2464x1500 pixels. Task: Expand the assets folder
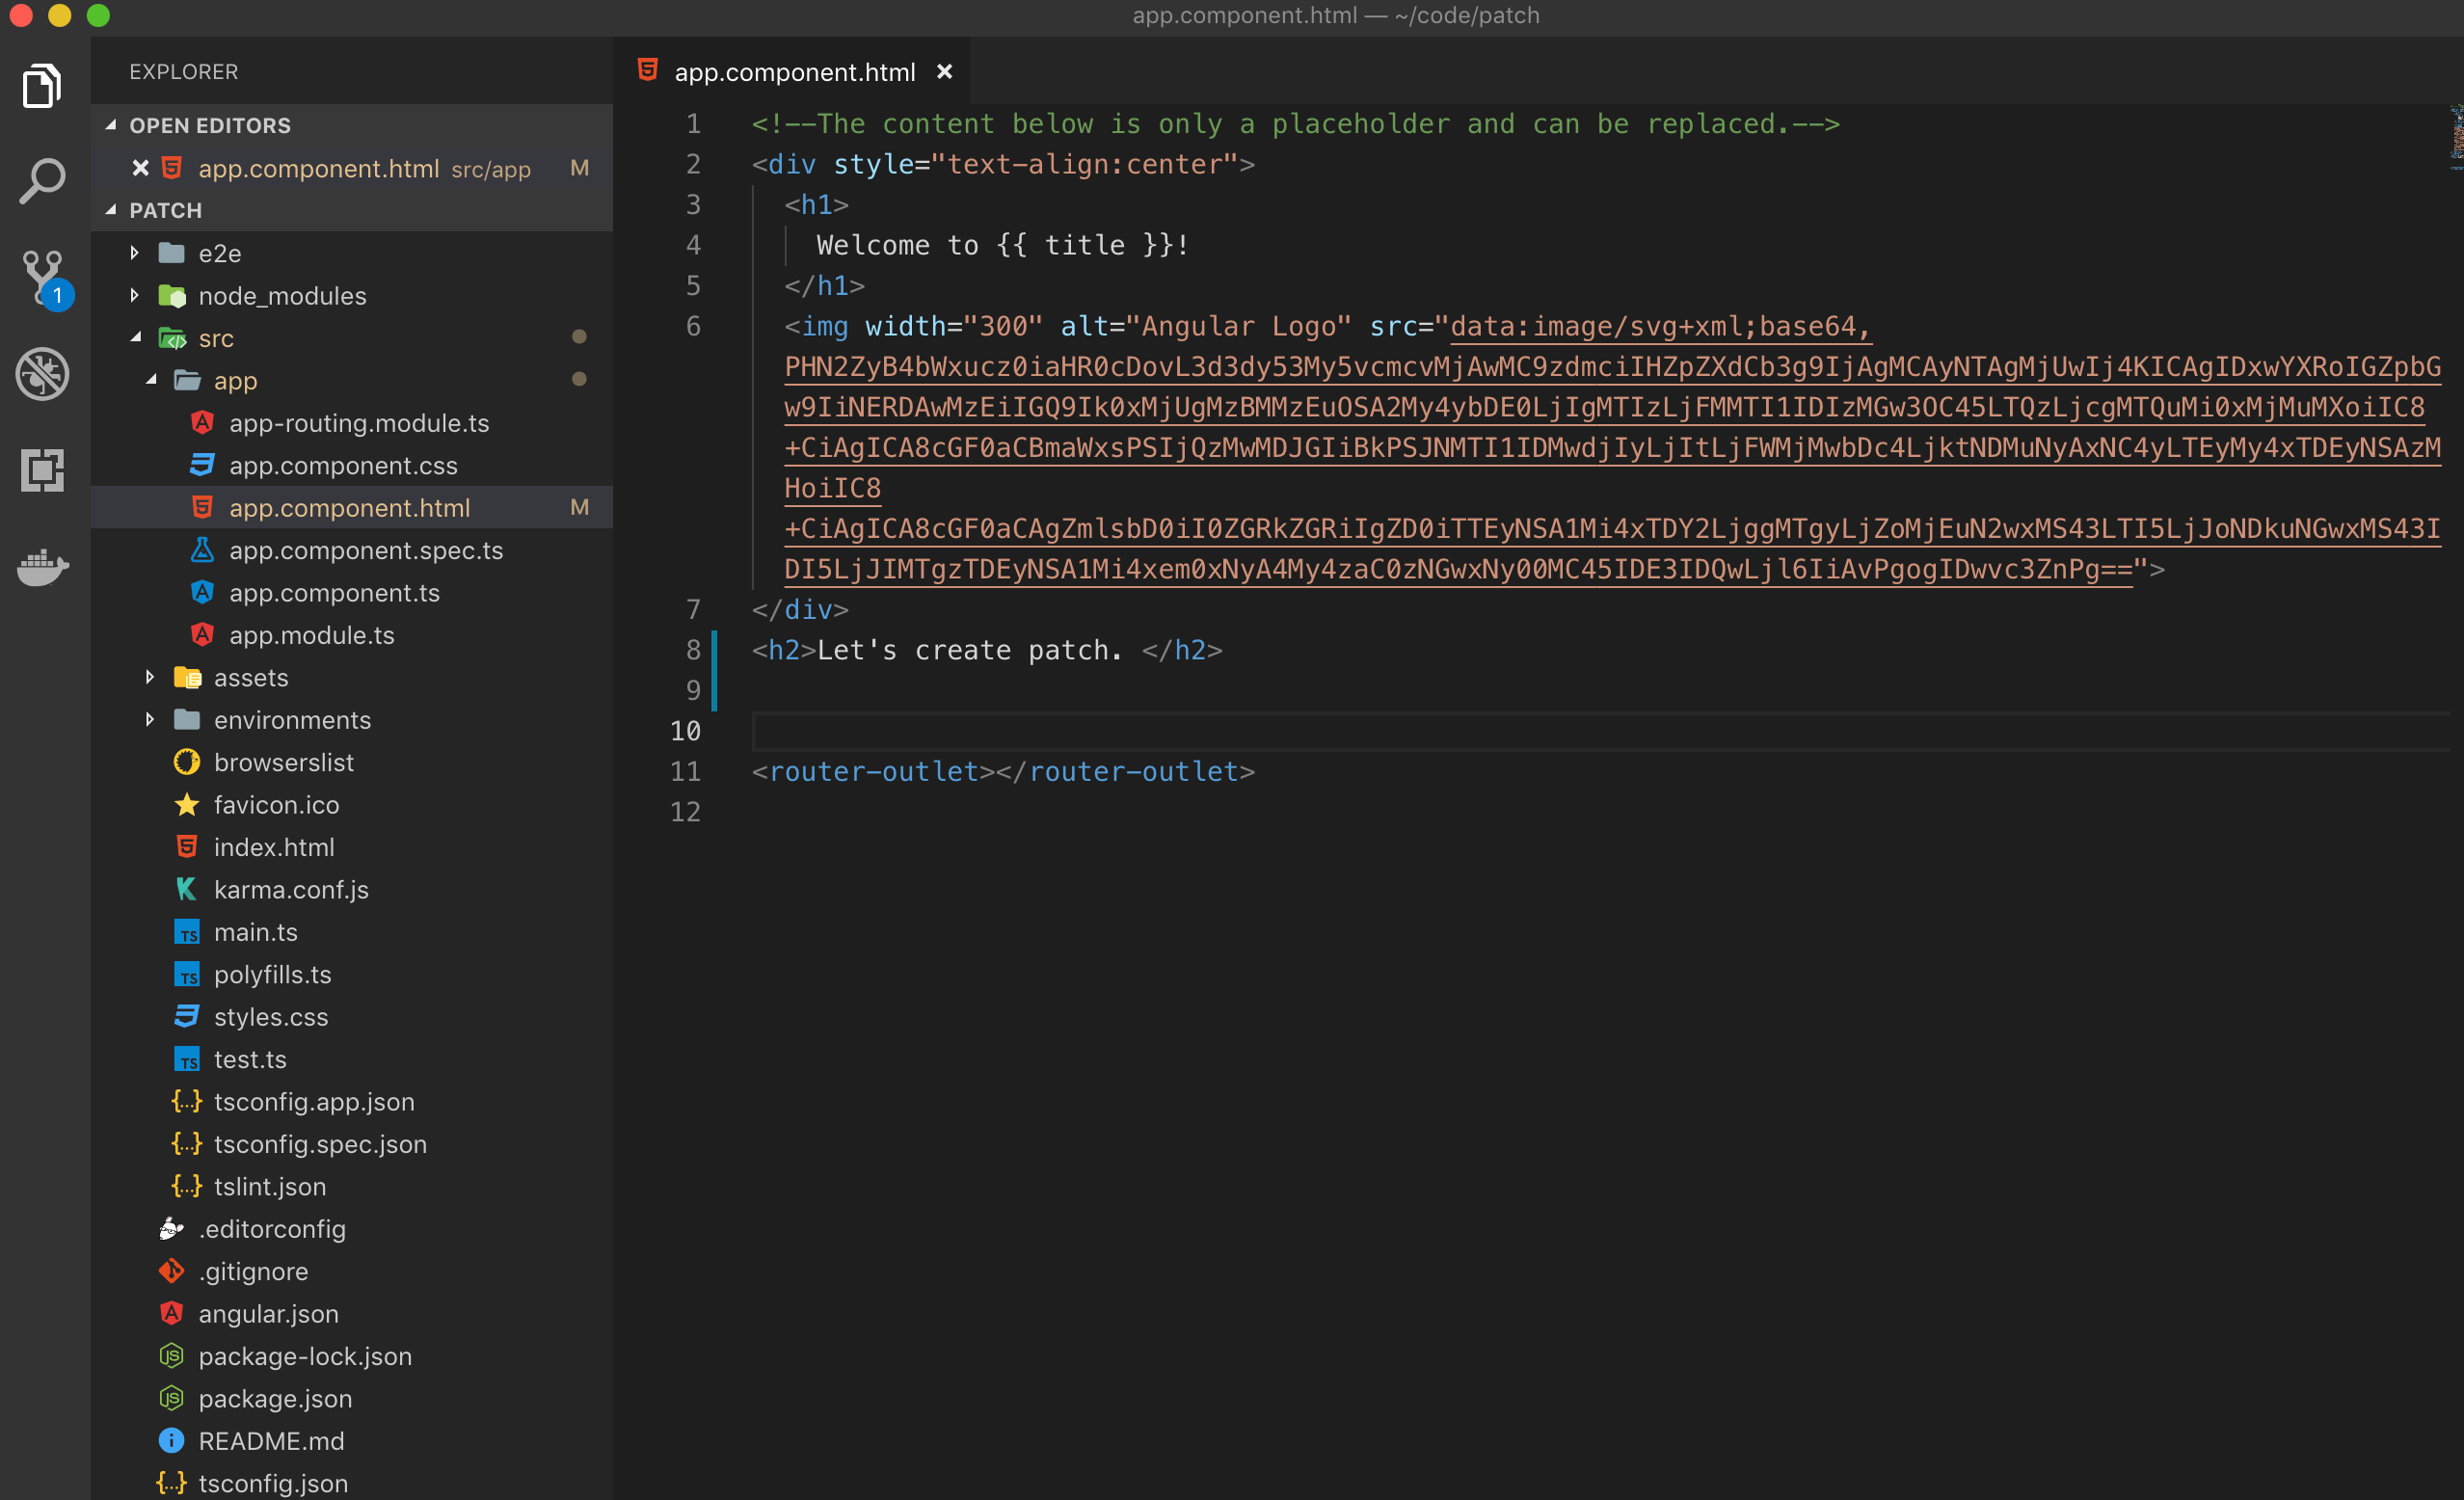[150, 677]
